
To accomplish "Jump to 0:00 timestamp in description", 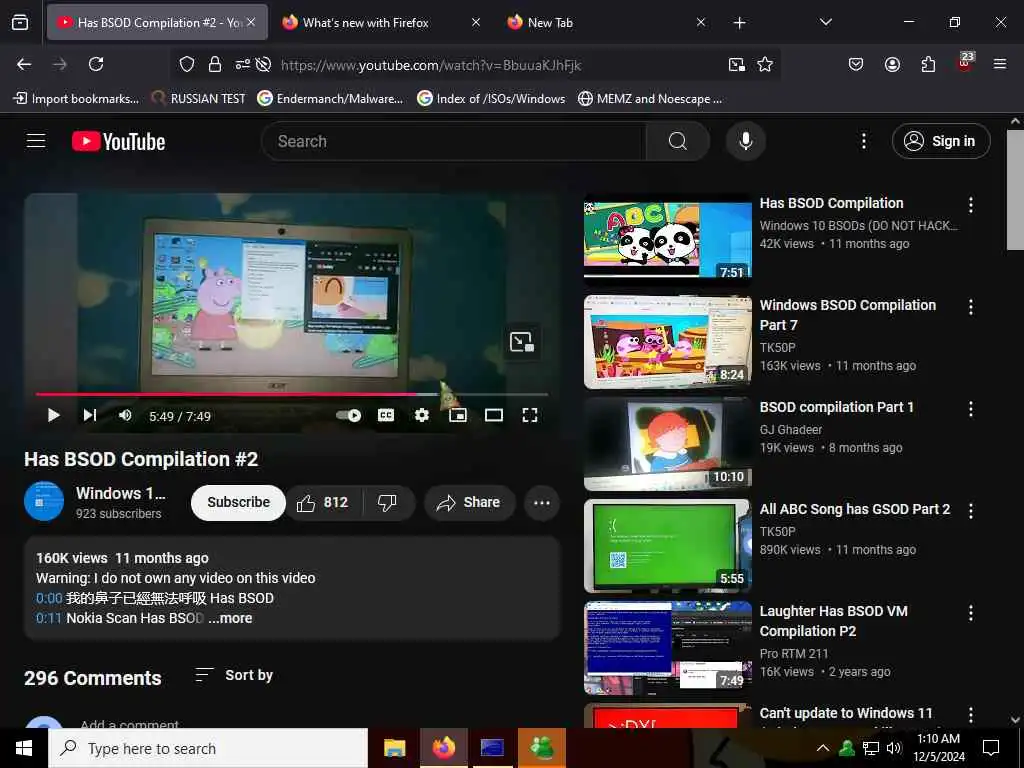I will tap(49, 598).
